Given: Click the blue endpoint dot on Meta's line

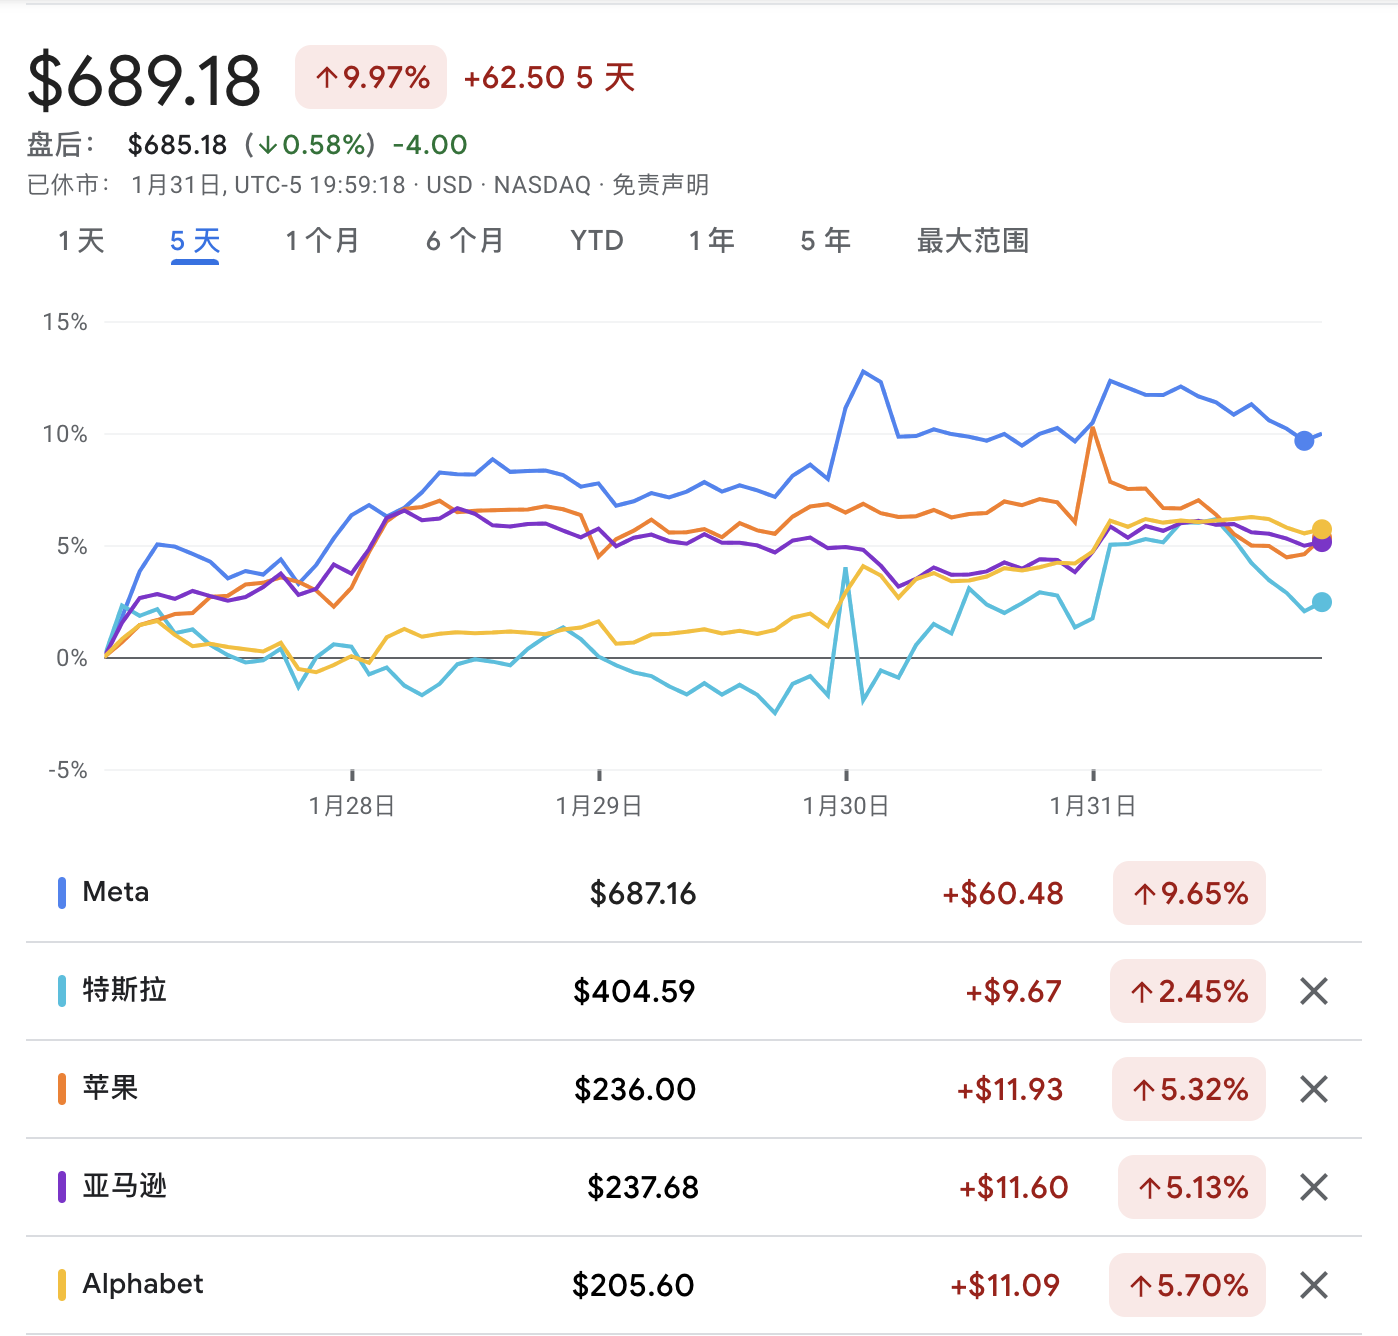Looking at the screenshot, I should point(1303,440).
